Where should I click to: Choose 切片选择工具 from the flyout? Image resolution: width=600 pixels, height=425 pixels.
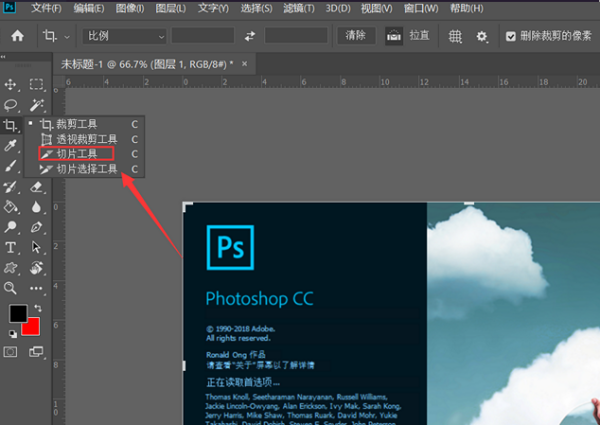click(x=85, y=169)
